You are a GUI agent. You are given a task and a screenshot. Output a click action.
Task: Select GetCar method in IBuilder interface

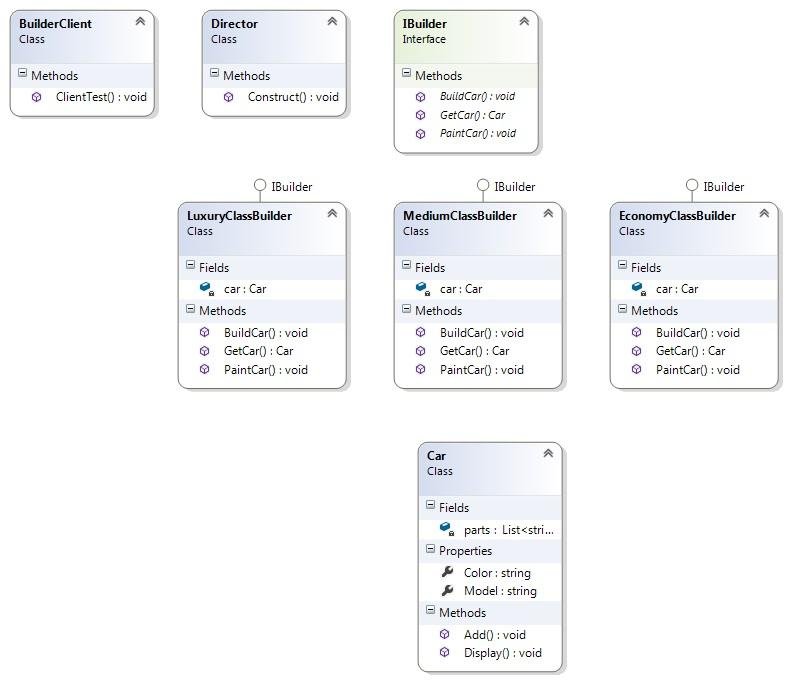(472, 115)
